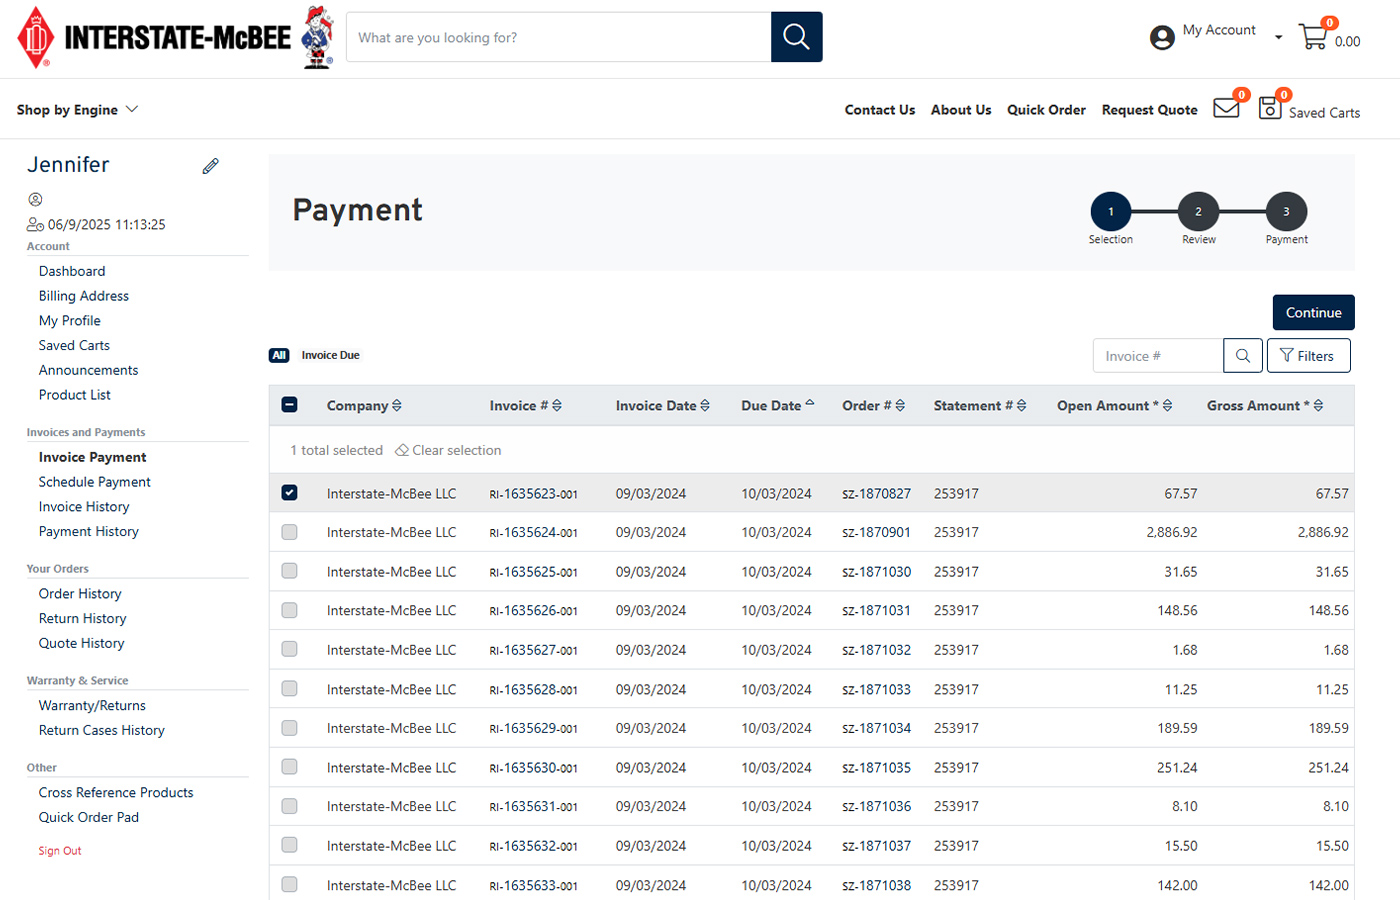Screen dimensions: 1400x900
Task: Click the pencil edit icon beside Jennifer
Action: click(x=210, y=166)
